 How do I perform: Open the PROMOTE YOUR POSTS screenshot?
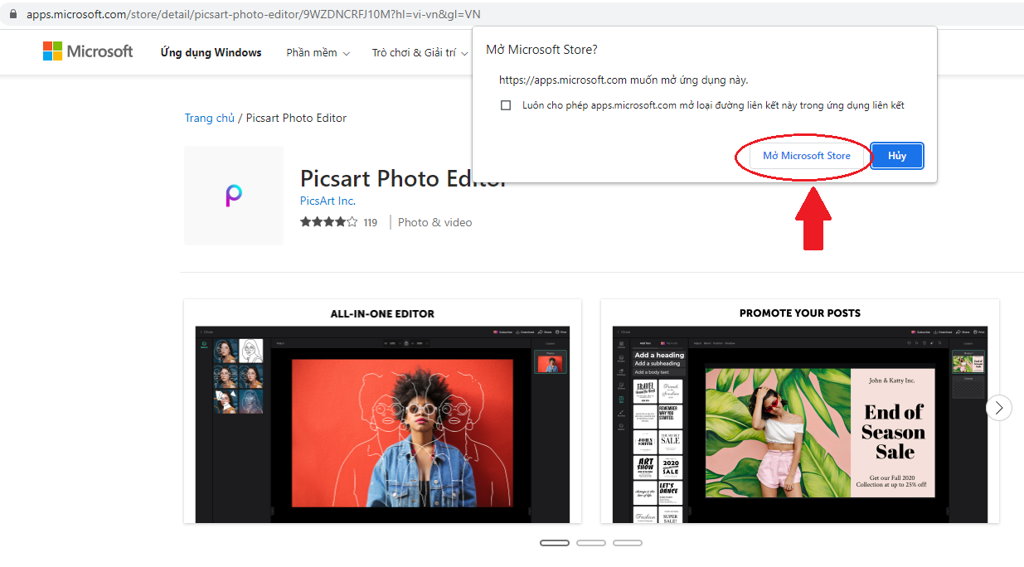800,412
